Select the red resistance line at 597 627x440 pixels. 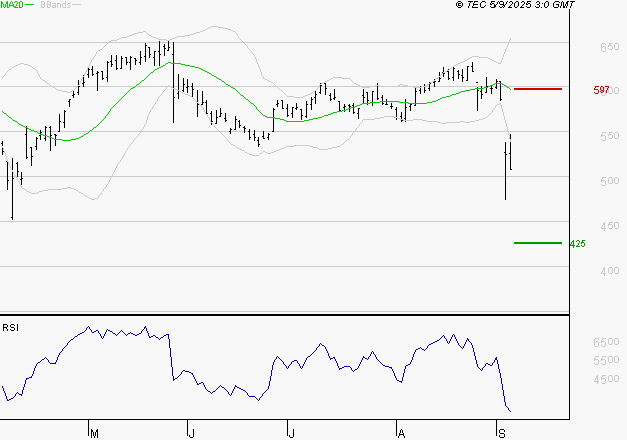(537, 89)
